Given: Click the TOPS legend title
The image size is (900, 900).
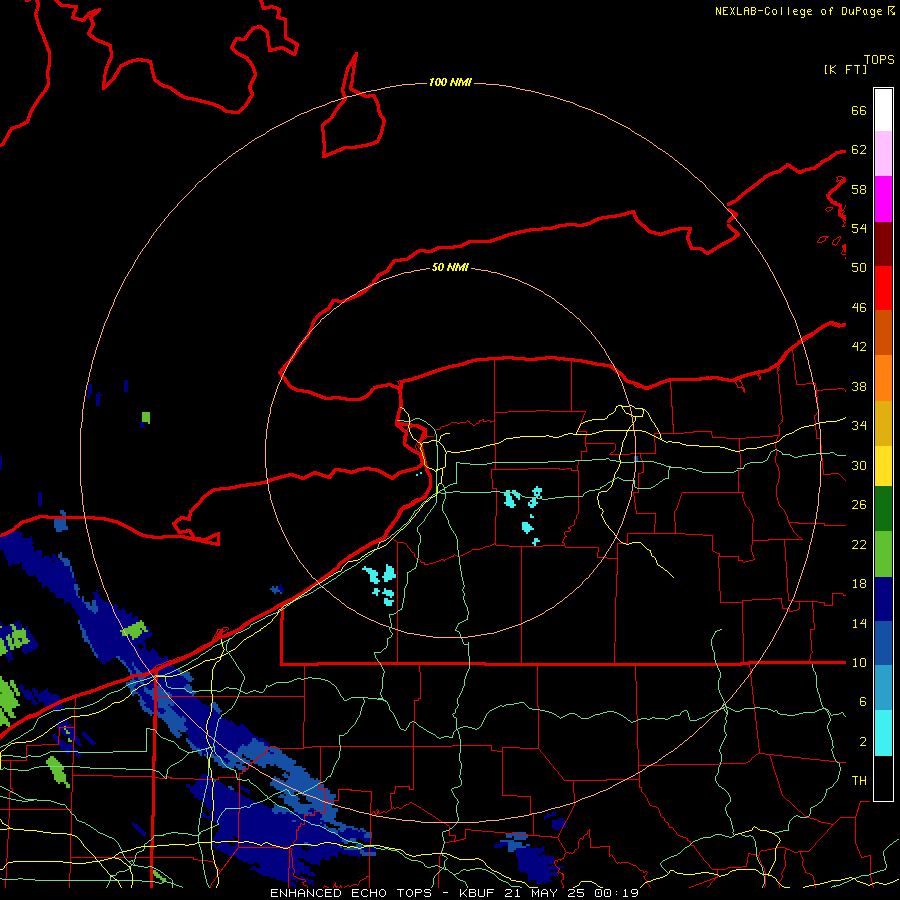Looking at the screenshot, I should pyautogui.click(x=879, y=59).
